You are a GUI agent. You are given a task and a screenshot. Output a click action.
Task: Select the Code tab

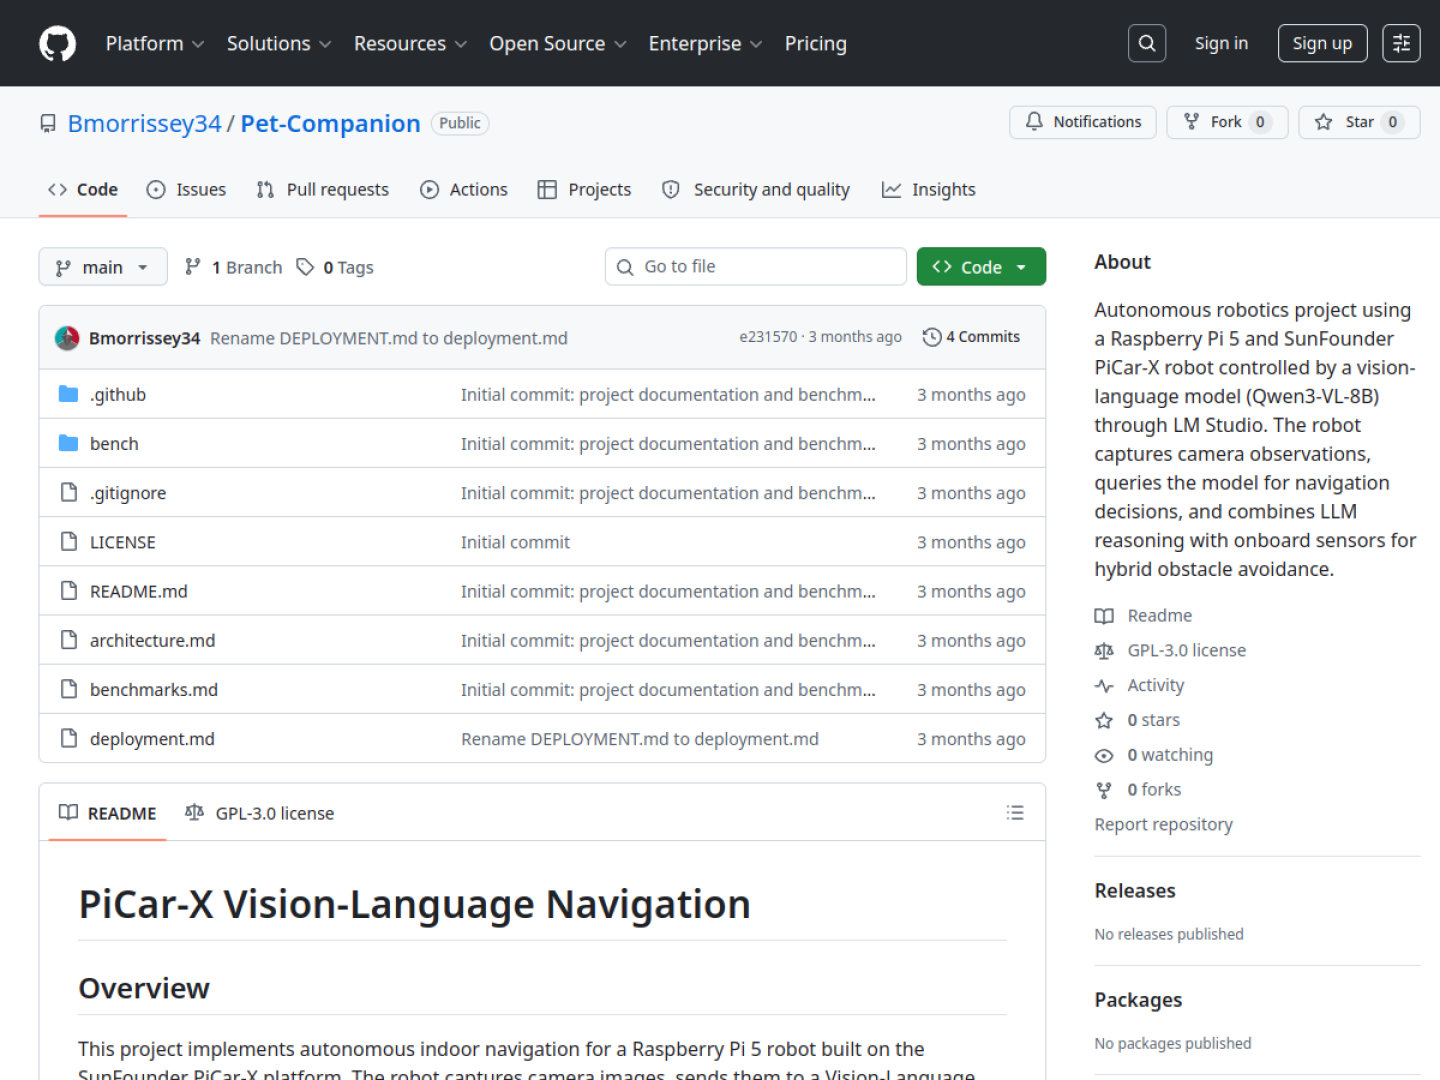83,189
